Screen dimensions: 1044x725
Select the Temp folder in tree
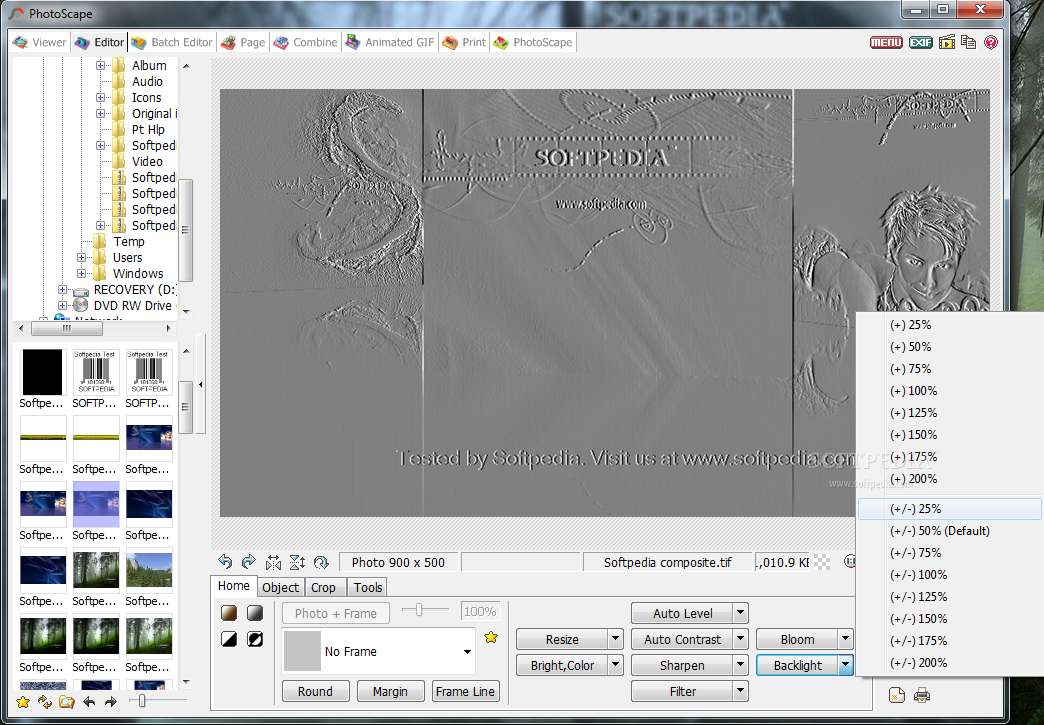[x=129, y=242]
